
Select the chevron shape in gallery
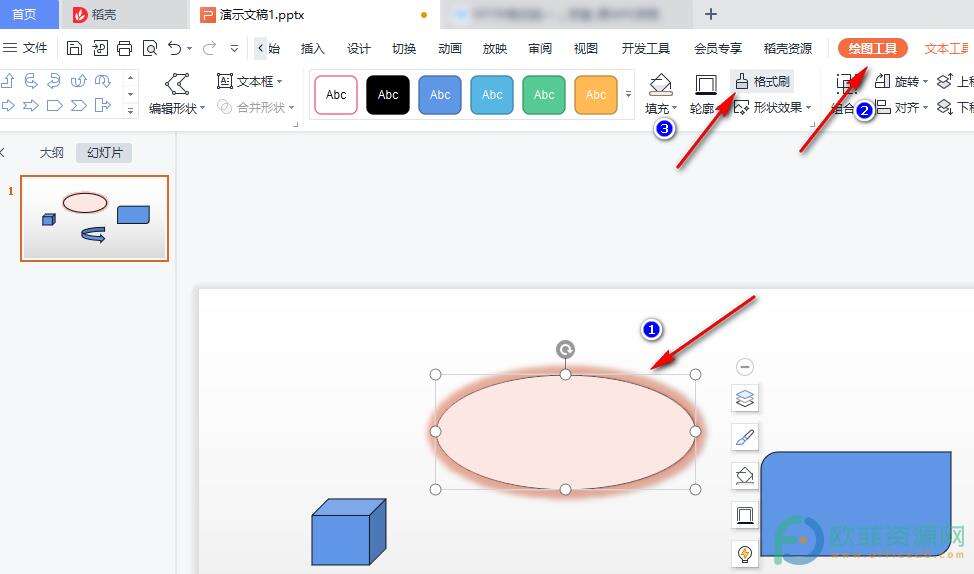[79, 106]
